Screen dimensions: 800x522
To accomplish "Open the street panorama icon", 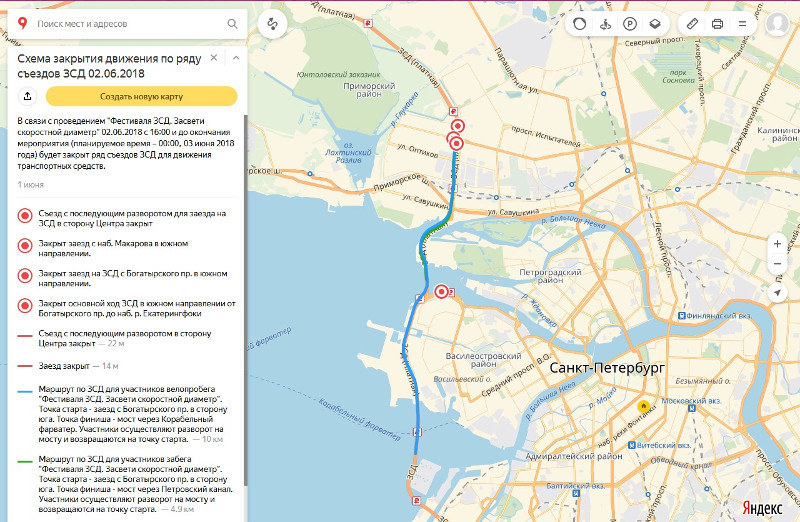I will tap(605, 23).
